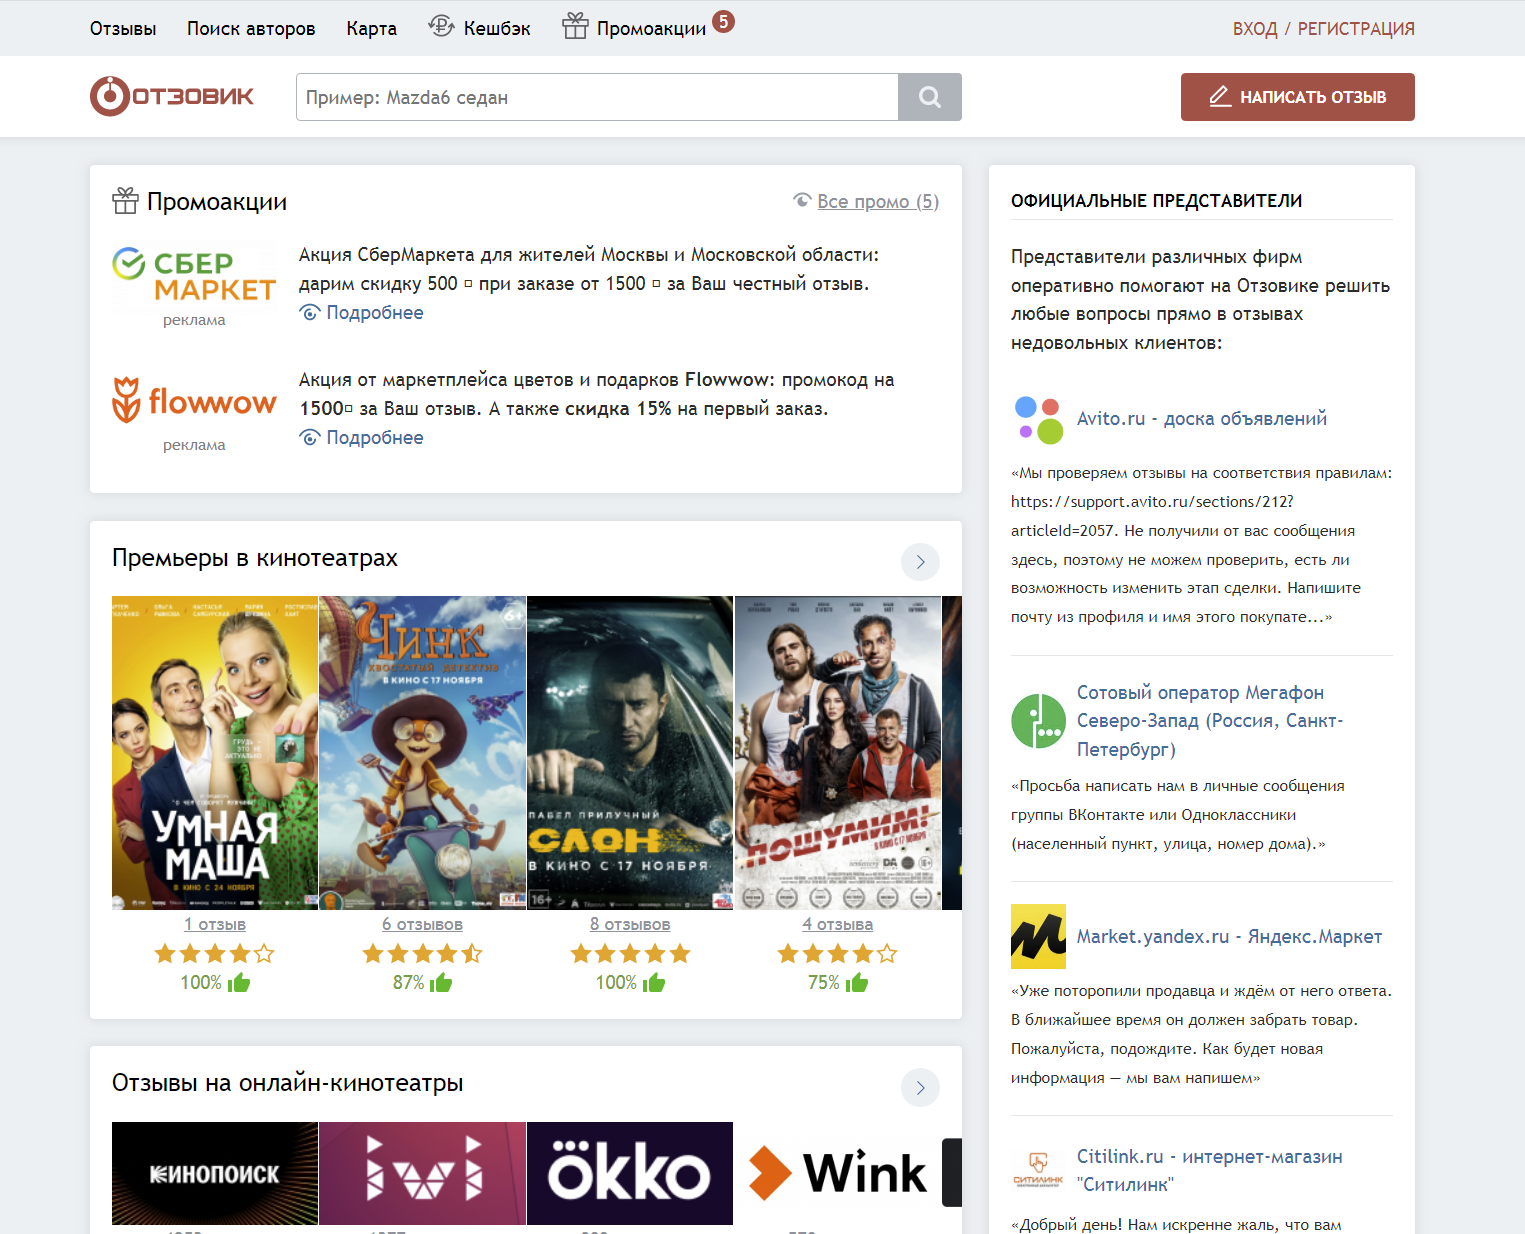Open the 6 отзывов link
The height and width of the screenshot is (1234, 1525).
(423, 924)
